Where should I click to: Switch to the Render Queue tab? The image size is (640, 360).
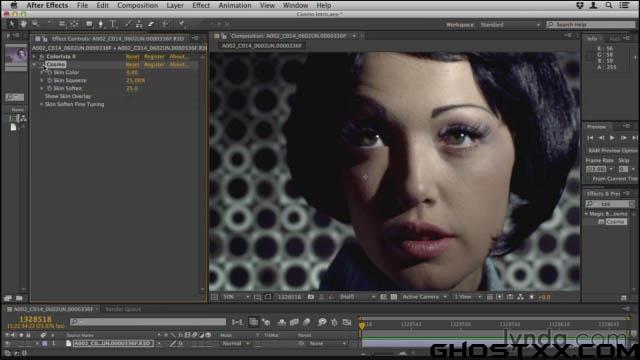point(123,309)
